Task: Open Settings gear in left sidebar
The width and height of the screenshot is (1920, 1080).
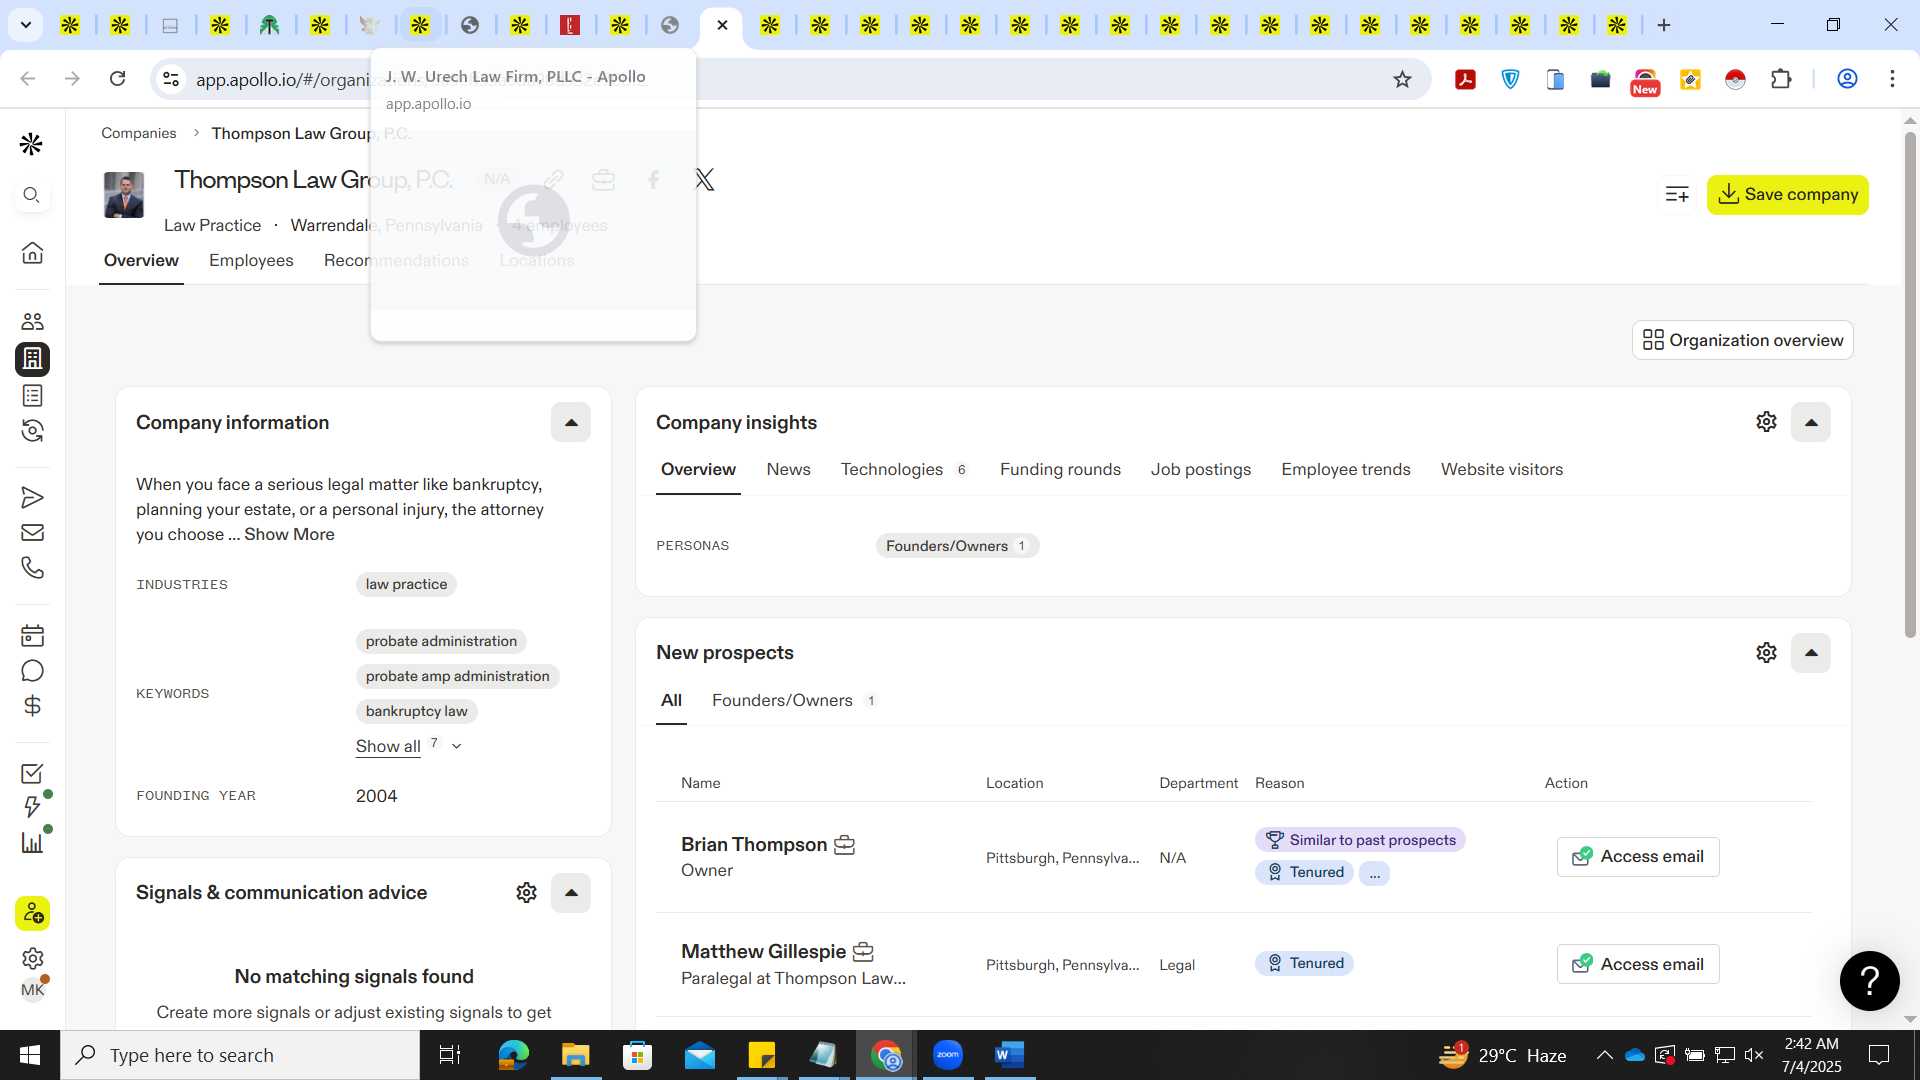Action: 32,958
